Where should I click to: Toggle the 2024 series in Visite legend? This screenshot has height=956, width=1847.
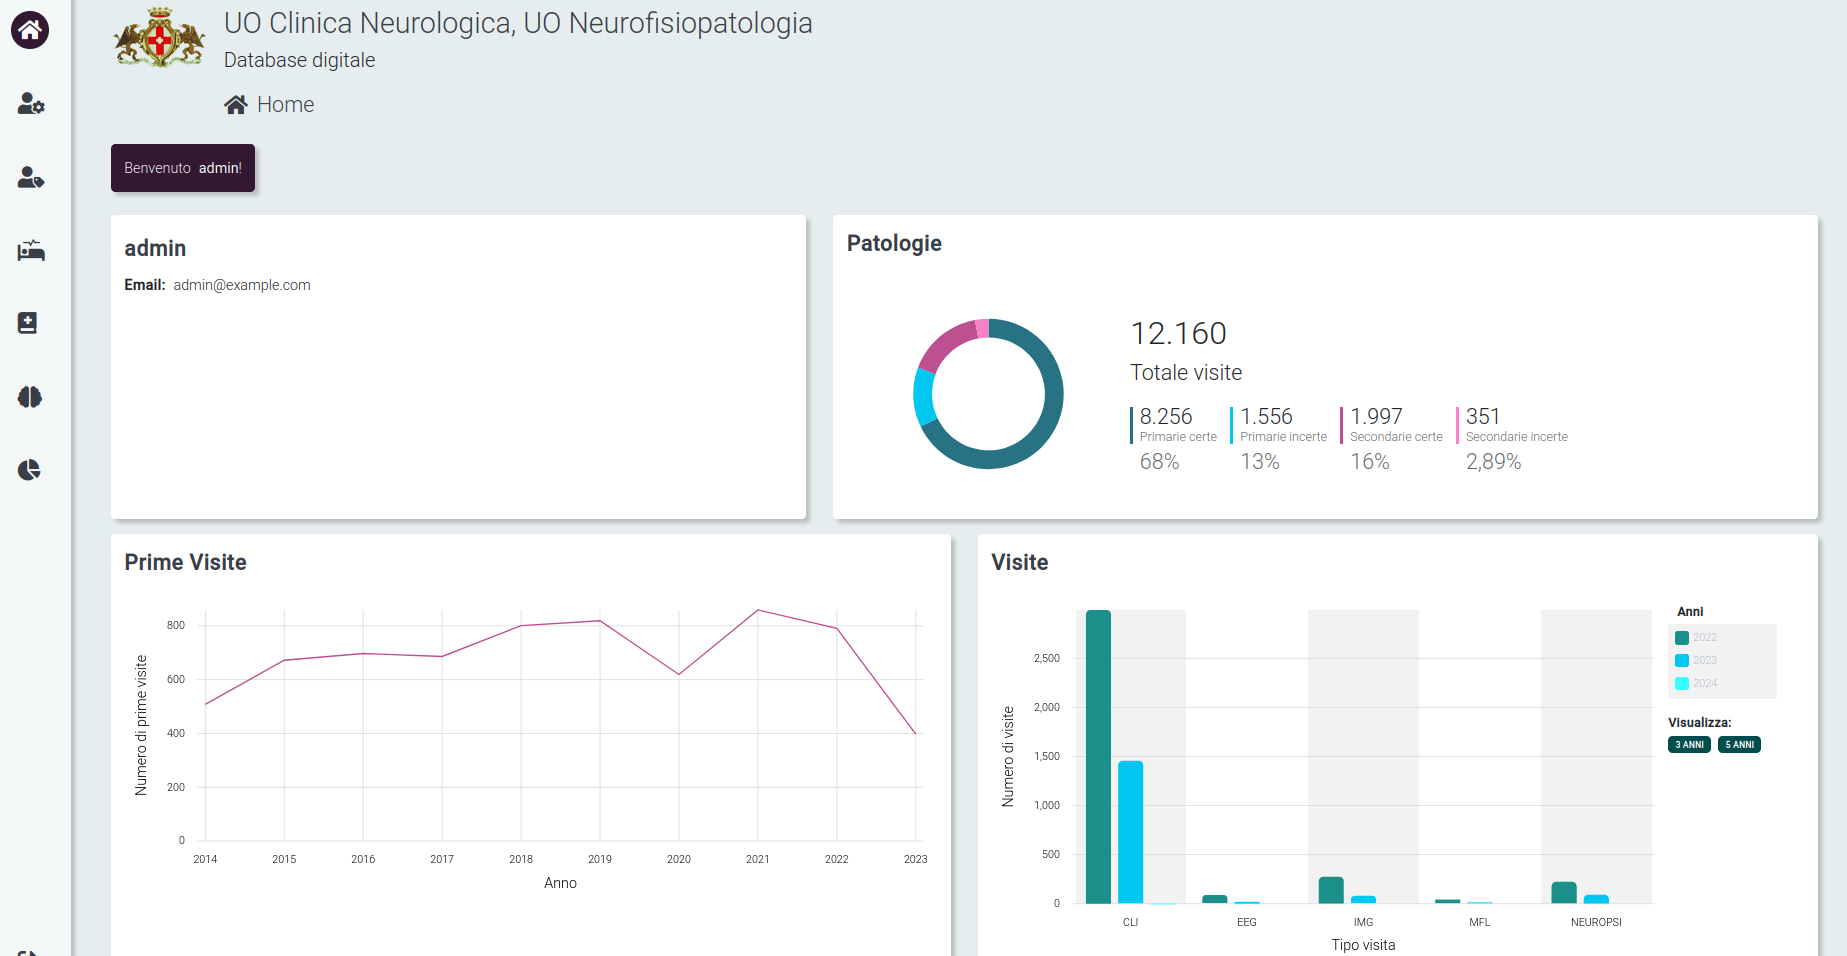pos(1696,684)
